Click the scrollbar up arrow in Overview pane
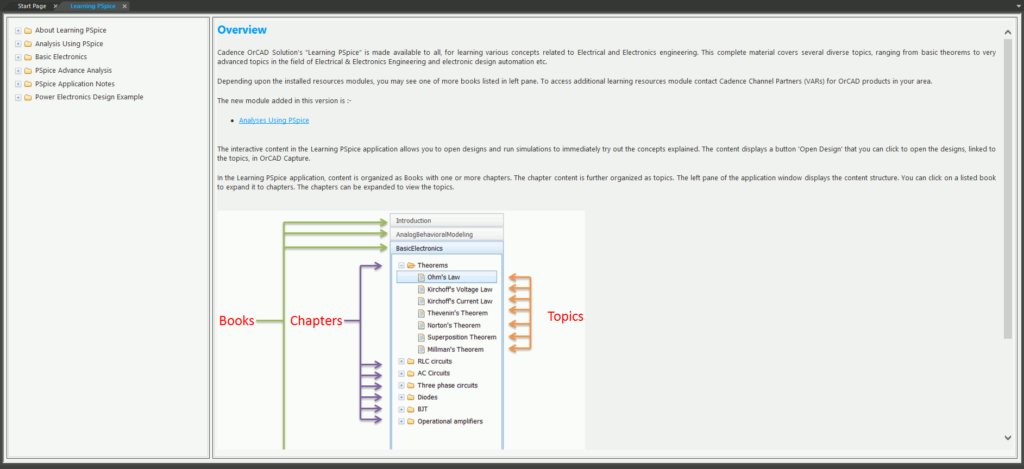Viewport: 1024px width, 469px height. coord(1008,31)
